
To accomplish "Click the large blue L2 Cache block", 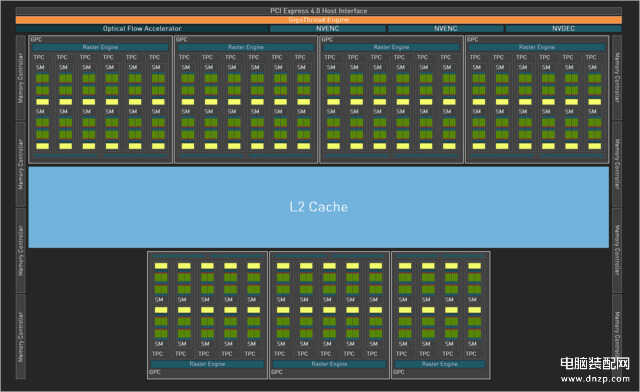I will click(319, 207).
